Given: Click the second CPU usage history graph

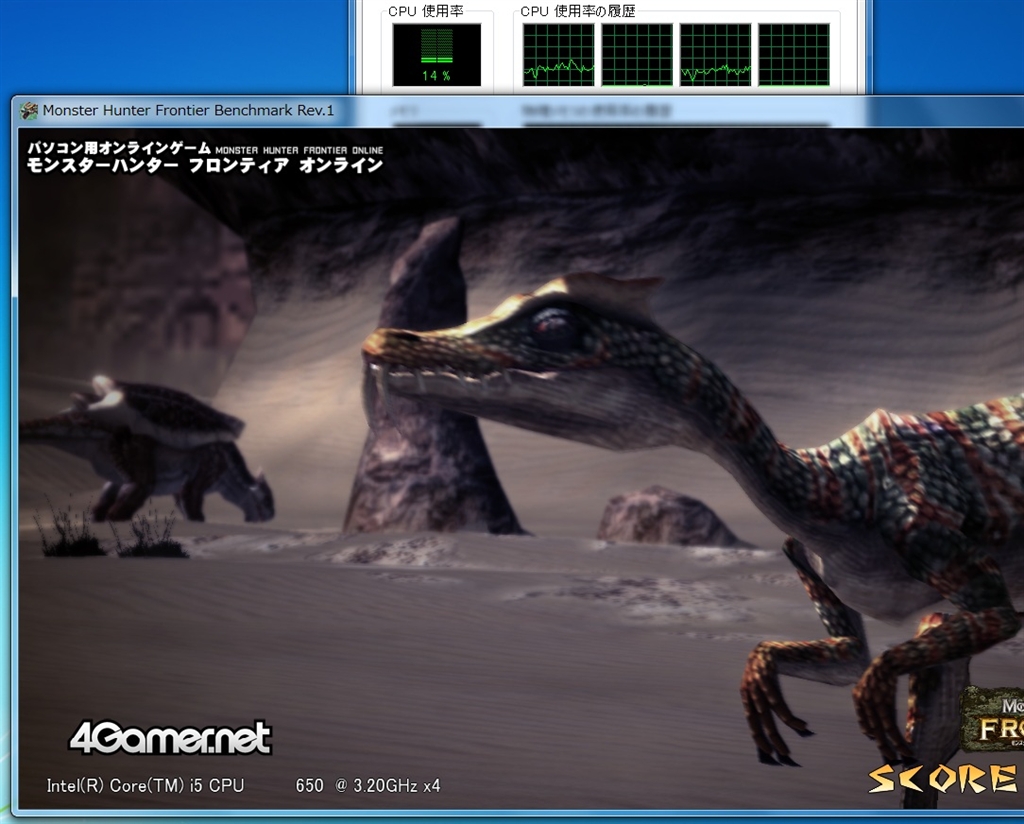Looking at the screenshot, I should click(x=637, y=55).
